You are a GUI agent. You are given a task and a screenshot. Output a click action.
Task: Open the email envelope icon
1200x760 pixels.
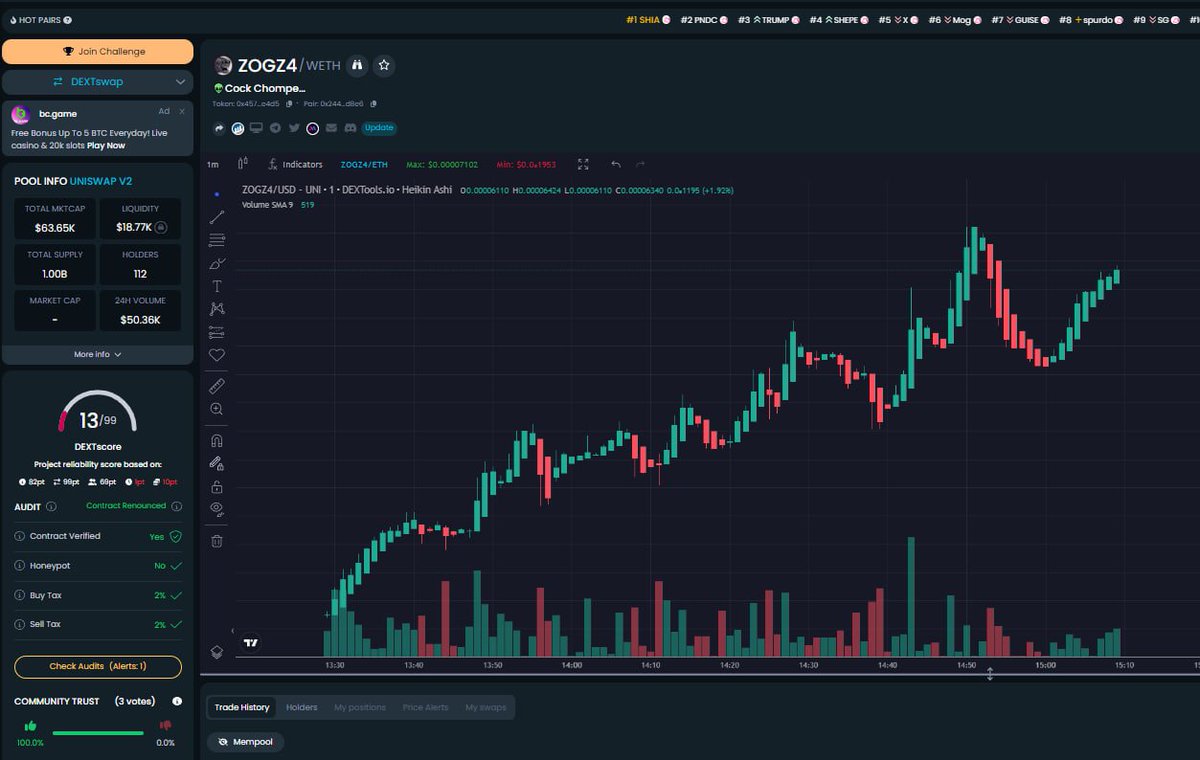(x=331, y=128)
